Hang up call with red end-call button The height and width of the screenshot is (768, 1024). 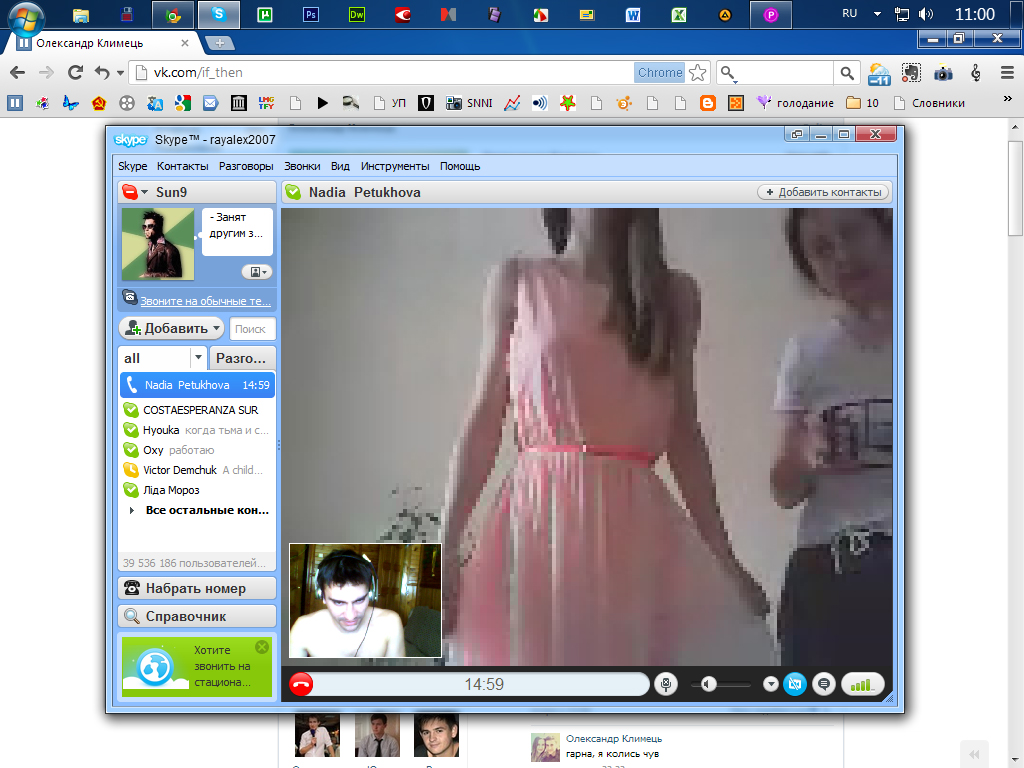pos(301,684)
